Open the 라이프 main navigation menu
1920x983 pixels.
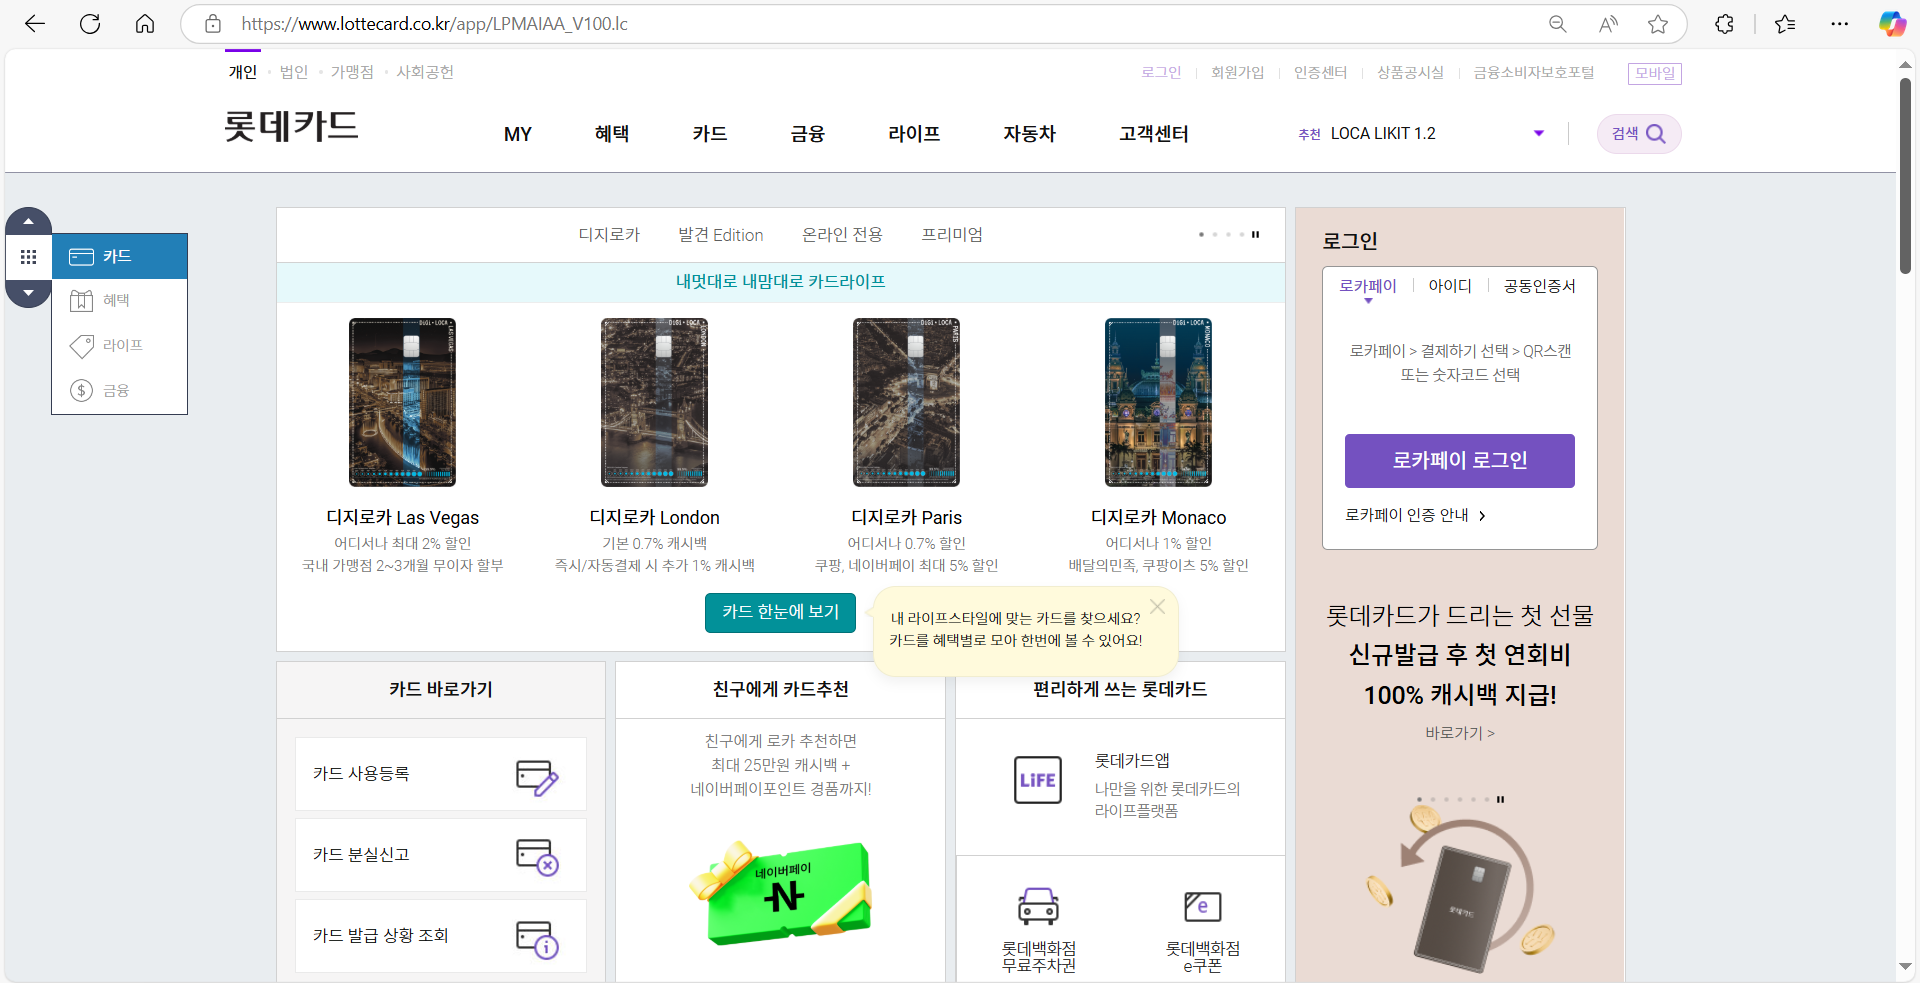coord(914,134)
